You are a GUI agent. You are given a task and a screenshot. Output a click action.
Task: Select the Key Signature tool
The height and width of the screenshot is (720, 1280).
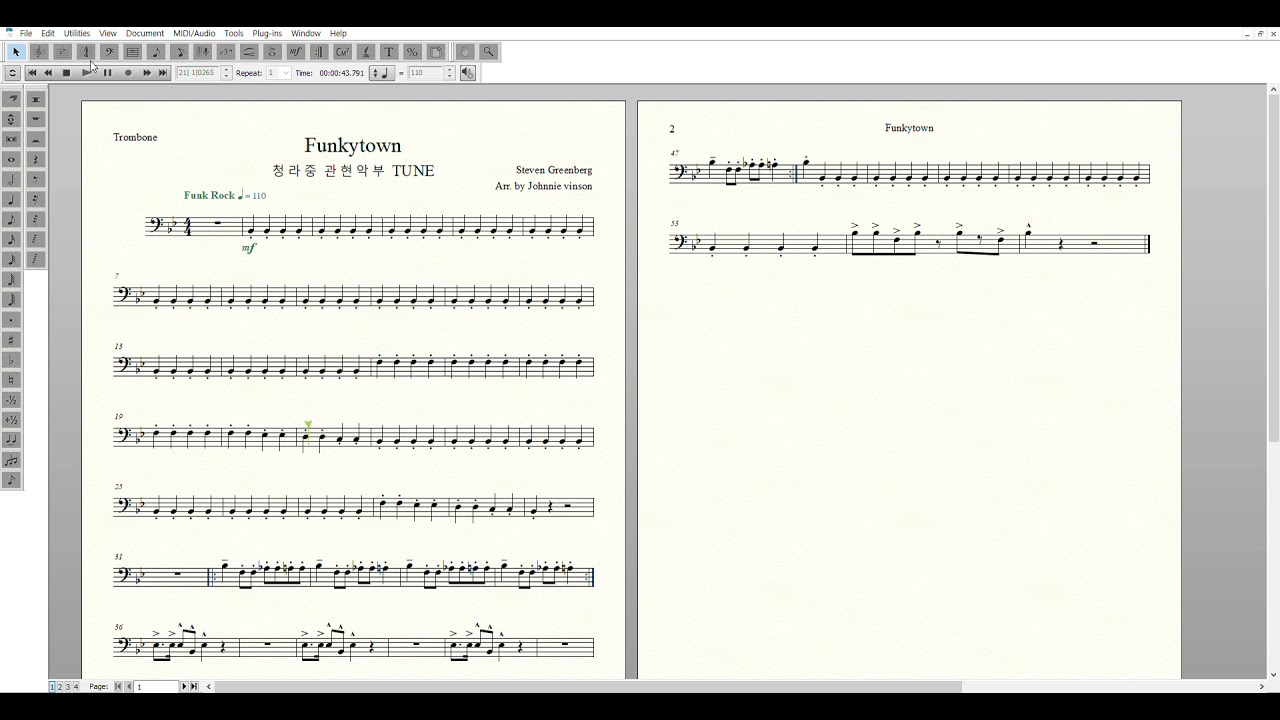(x=62, y=52)
